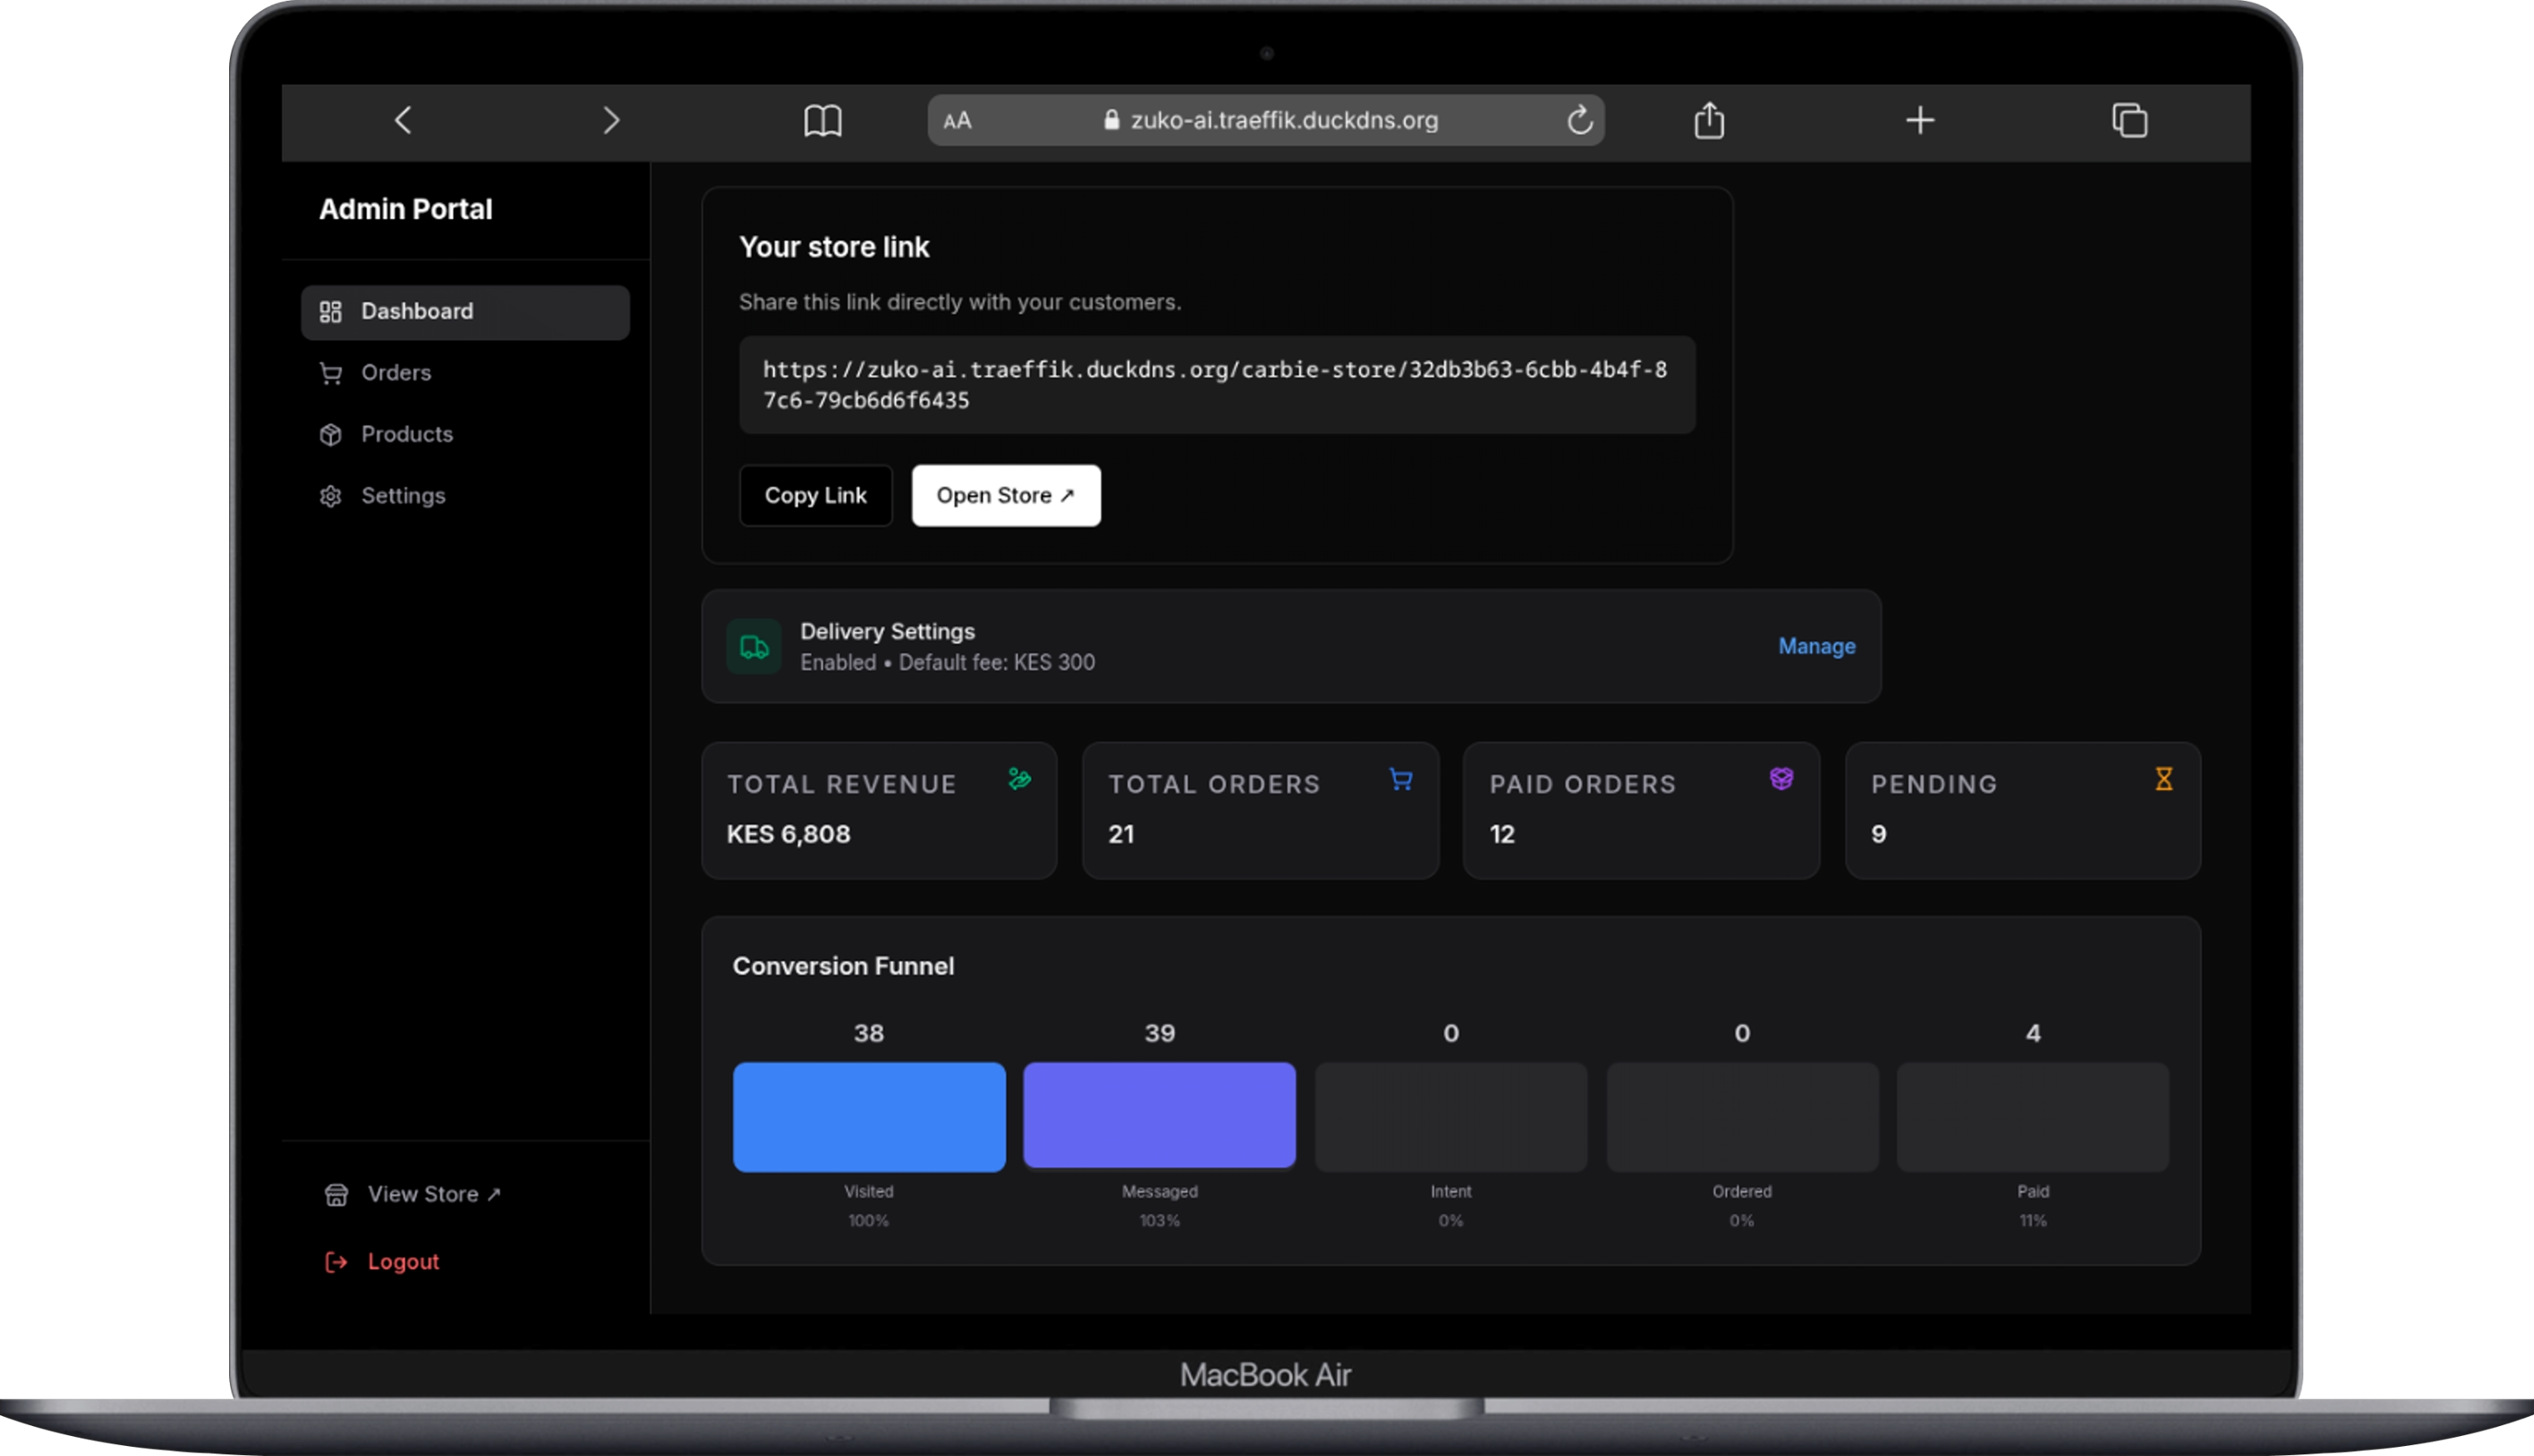
Task: Open a new browser tab with the plus icon
Action: coord(1920,120)
